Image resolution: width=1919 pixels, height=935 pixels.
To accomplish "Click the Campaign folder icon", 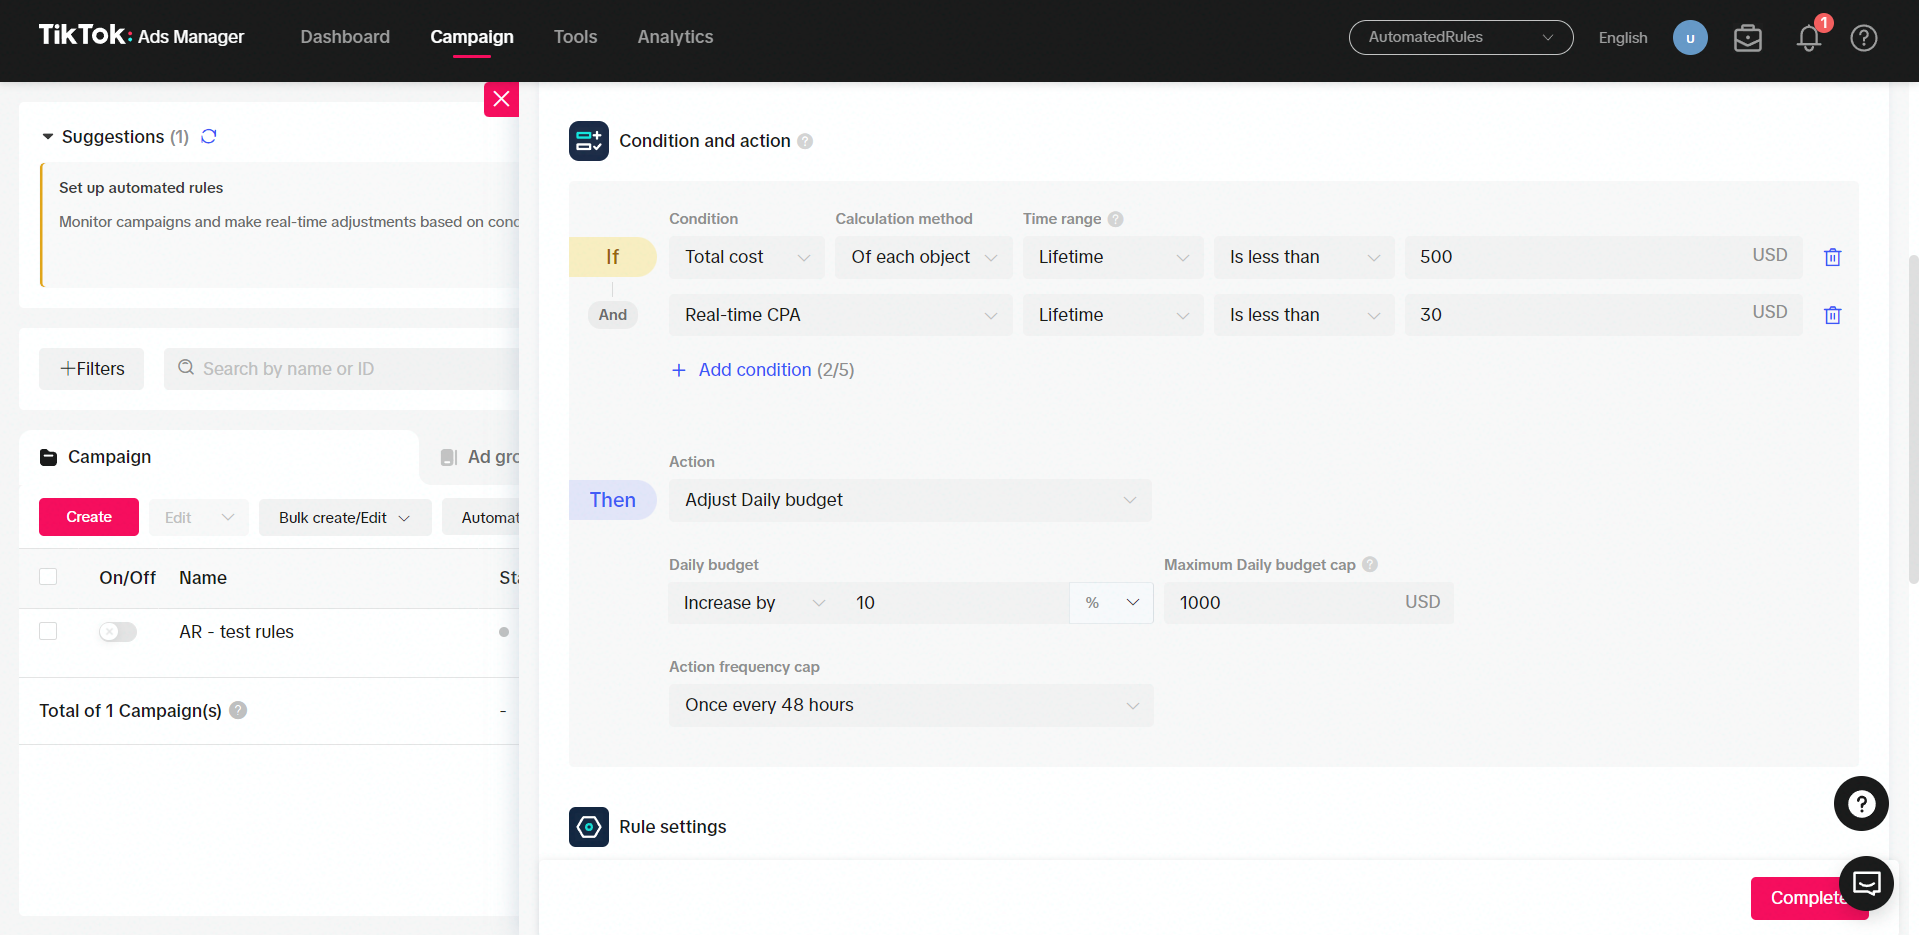I will coord(48,457).
